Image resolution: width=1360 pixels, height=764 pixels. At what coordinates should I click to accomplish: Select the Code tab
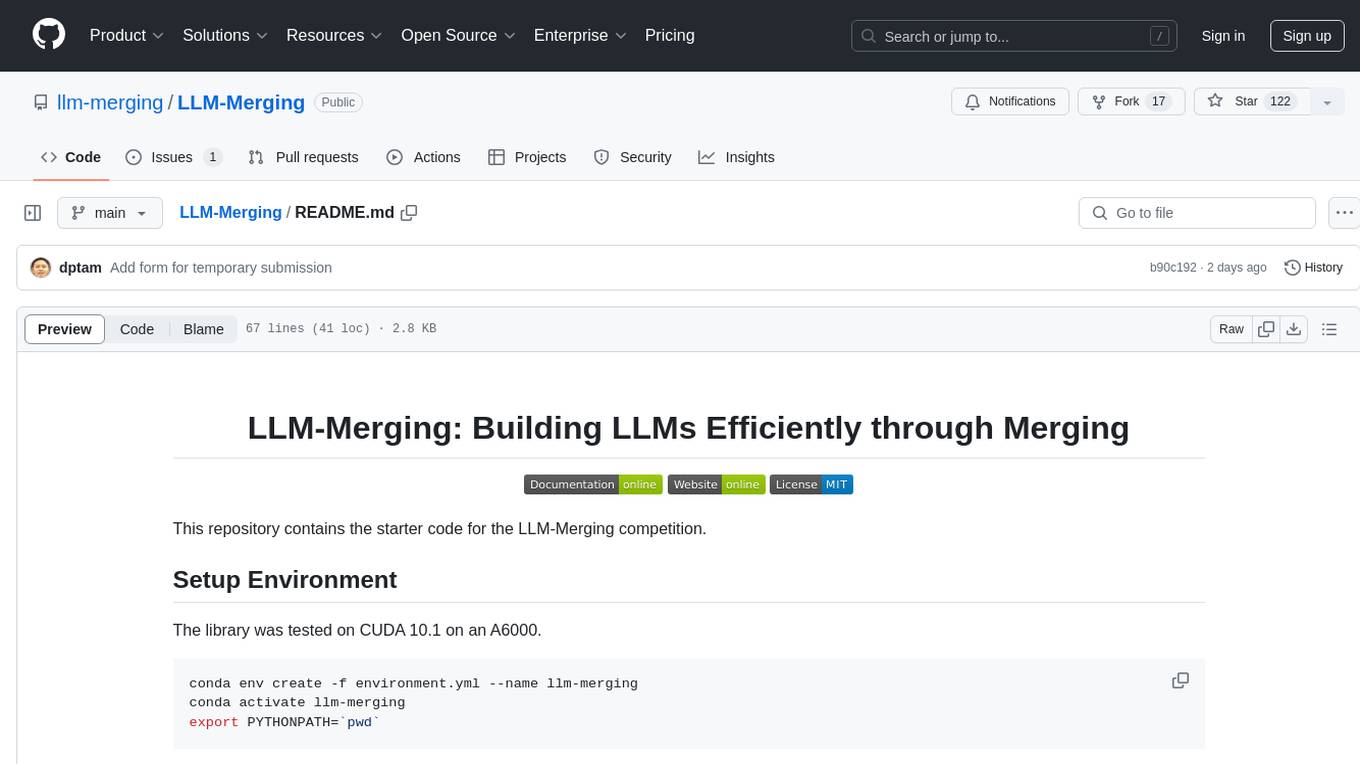(x=71, y=157)
